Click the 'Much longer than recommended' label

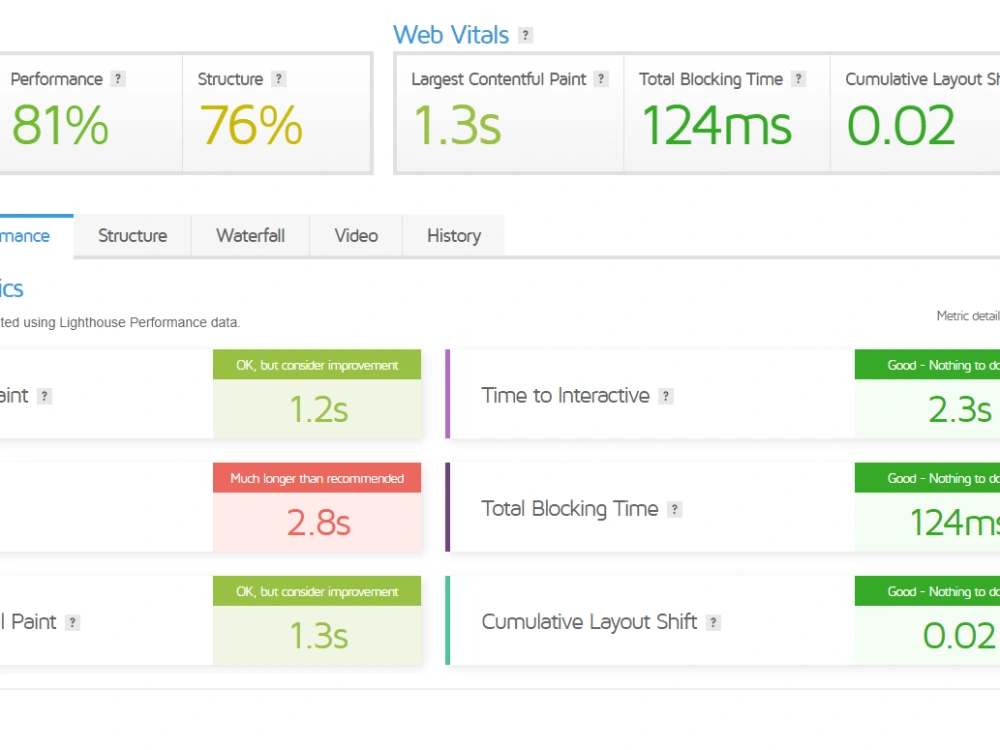[317, 478]
